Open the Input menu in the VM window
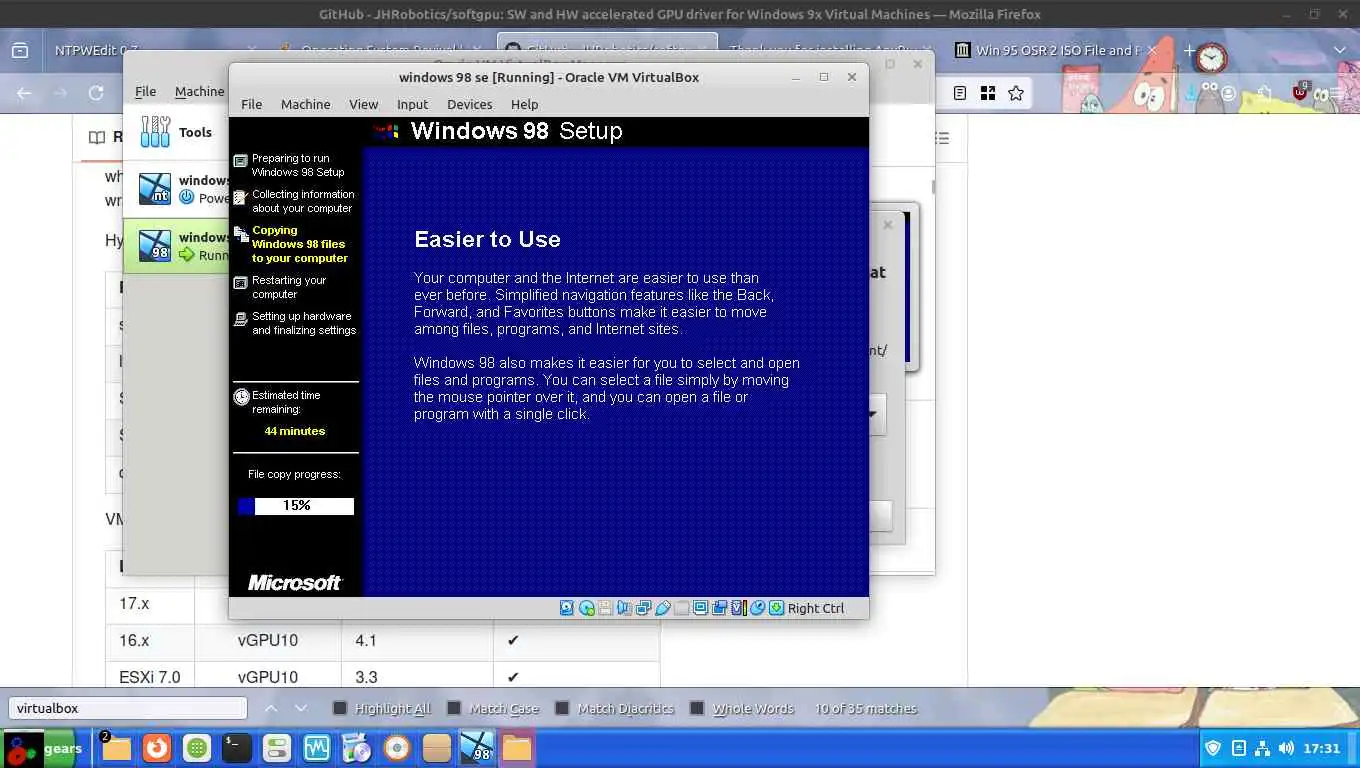 [412, 104]
